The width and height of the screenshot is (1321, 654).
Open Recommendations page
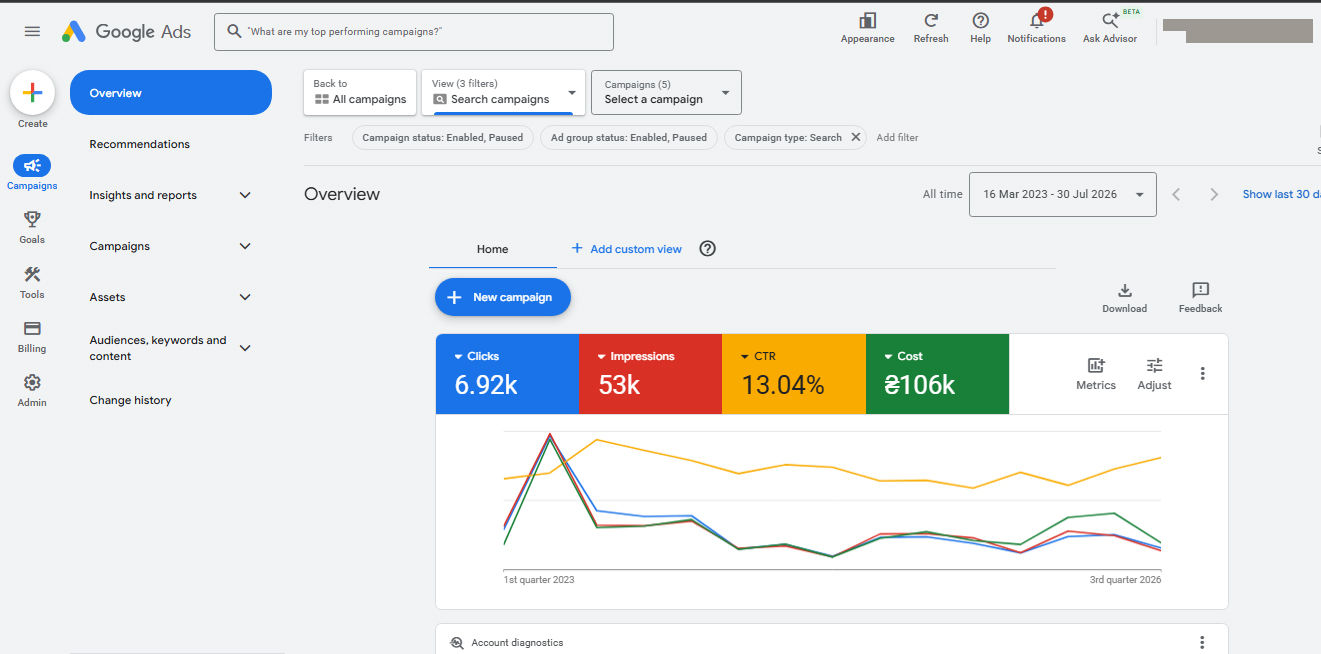pyautogui.click(x=140, y=144)
